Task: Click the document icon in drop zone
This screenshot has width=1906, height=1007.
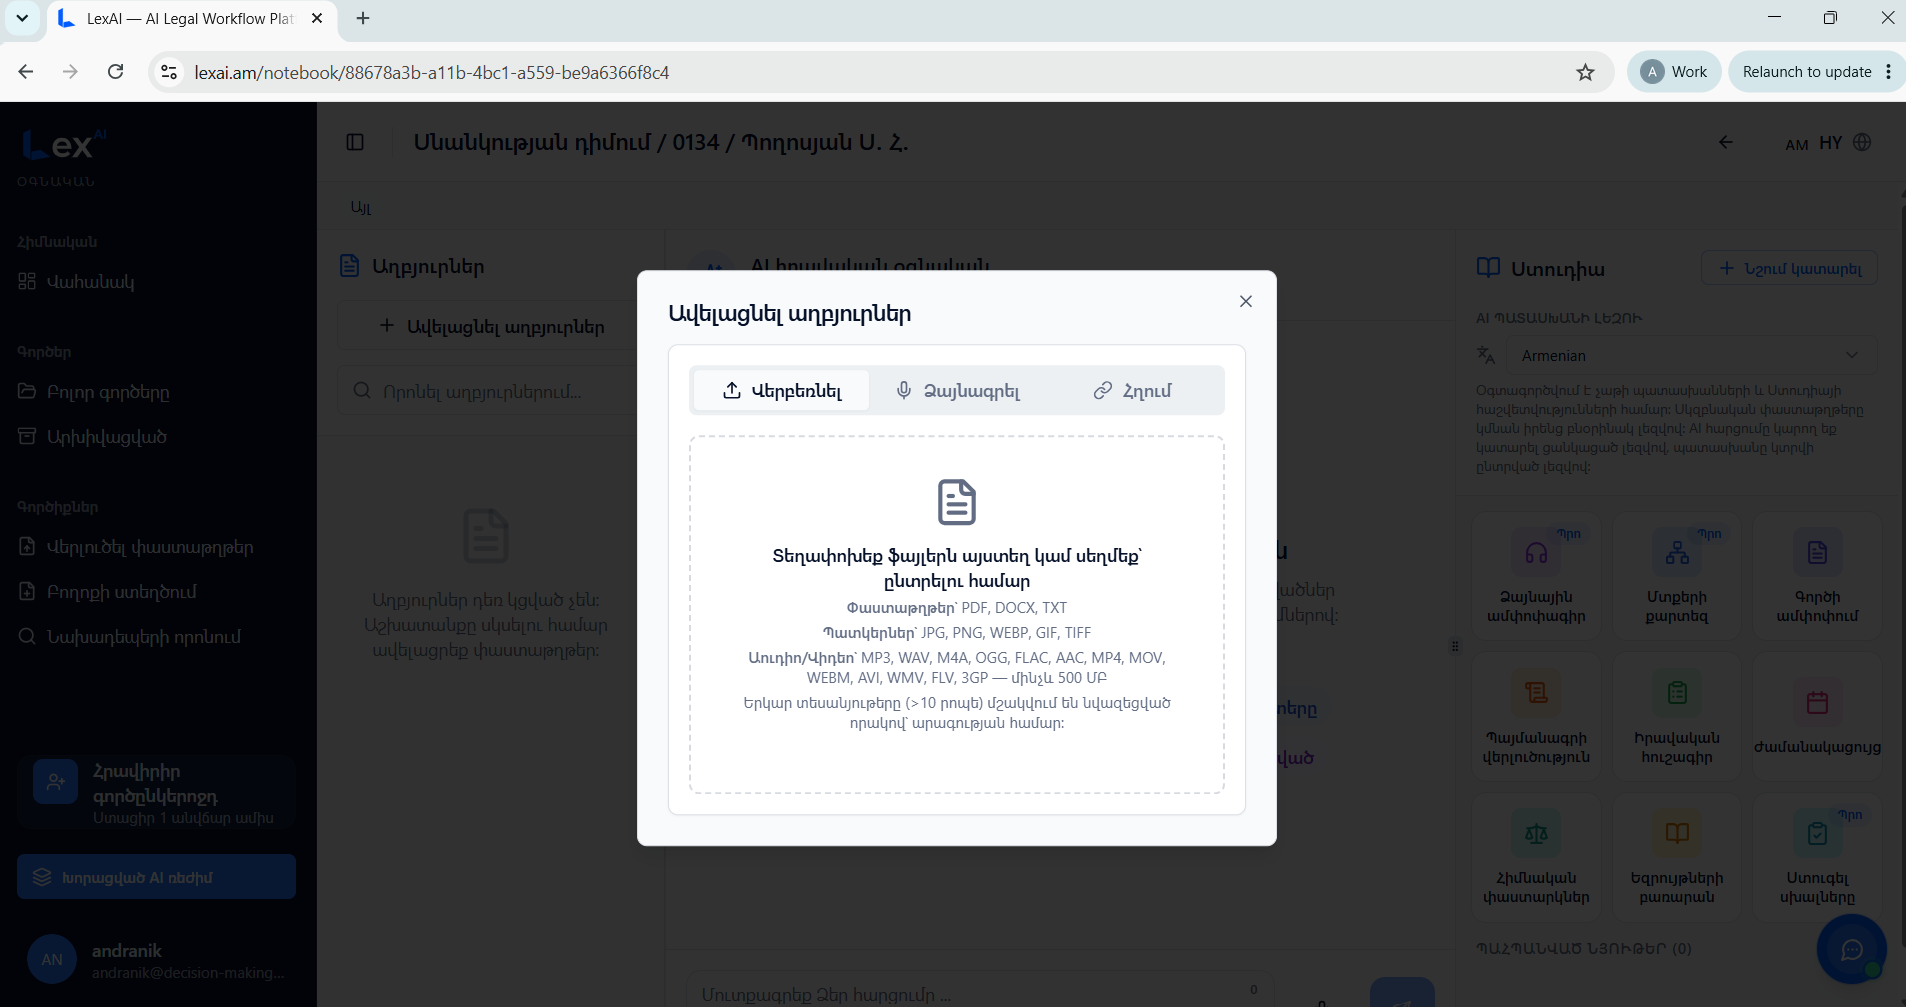Action: (x=957, y=502)
